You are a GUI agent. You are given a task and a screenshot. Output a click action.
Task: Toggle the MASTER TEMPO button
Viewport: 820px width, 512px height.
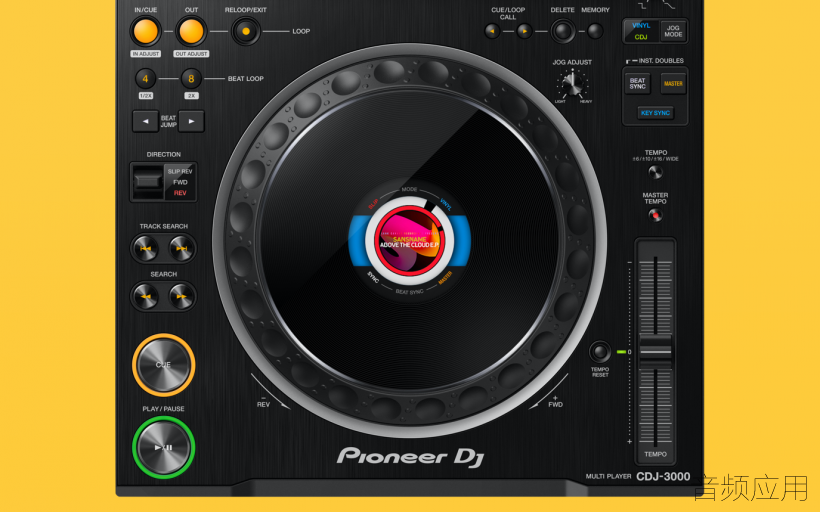tap(655, 215)
